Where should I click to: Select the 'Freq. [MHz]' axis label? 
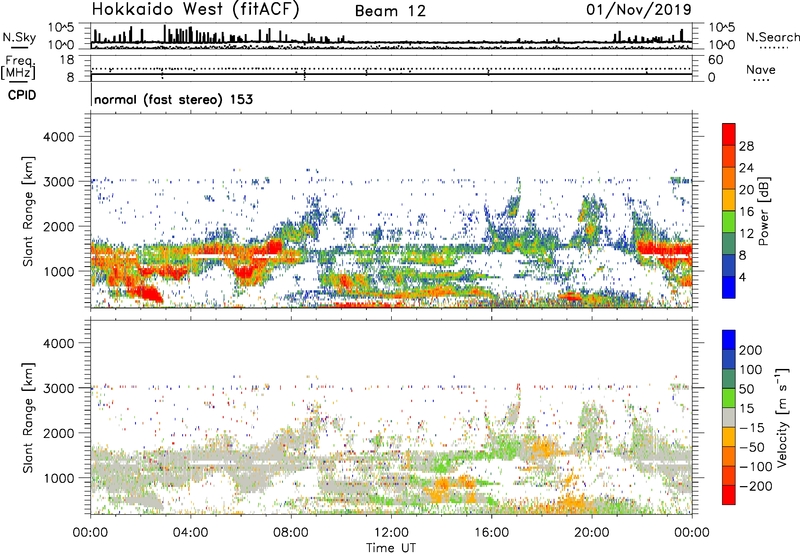(x=19, y=68)
